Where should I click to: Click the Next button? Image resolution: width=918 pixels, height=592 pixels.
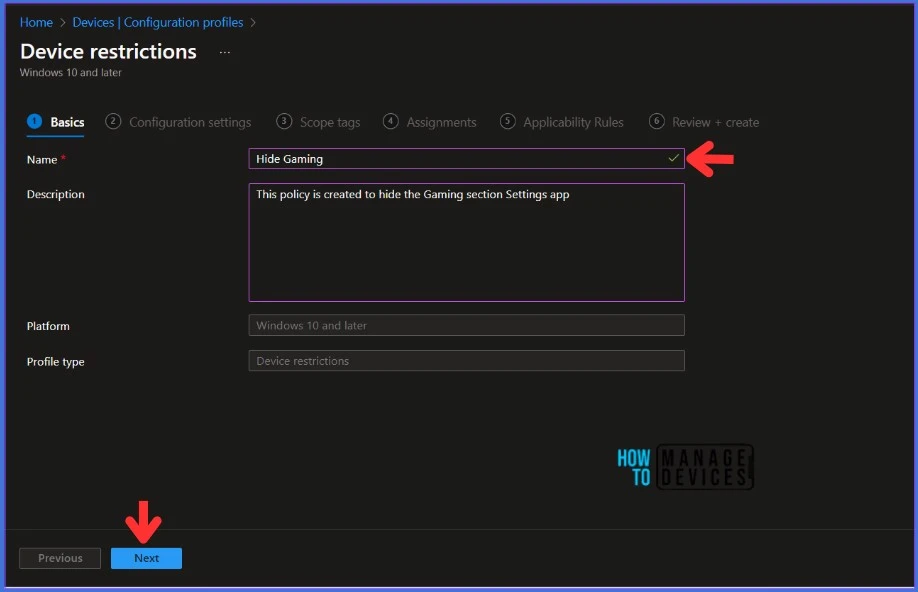tap(146, 558)
